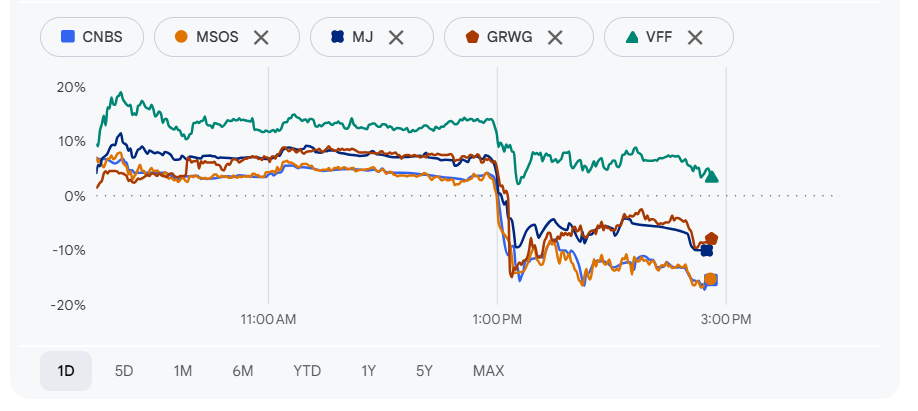Click the MJ navy cross icon

tap(338, 37)
